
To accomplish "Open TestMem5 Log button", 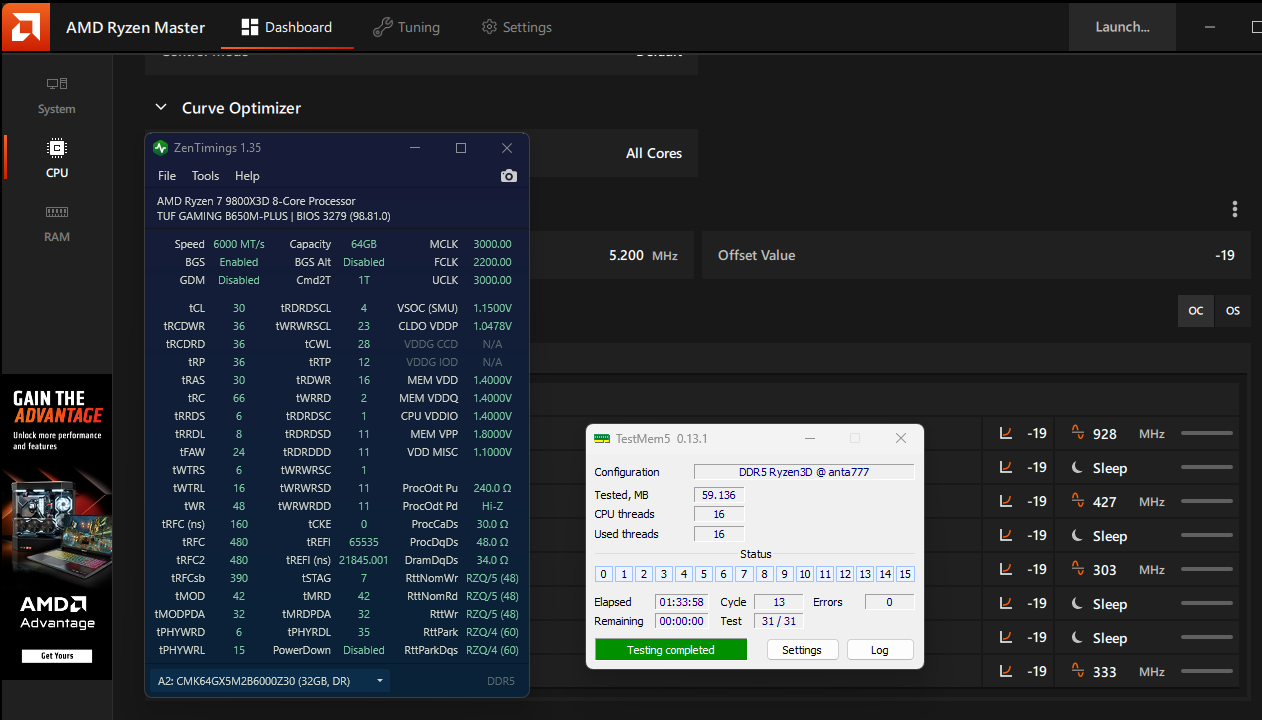I will (880, 650).
